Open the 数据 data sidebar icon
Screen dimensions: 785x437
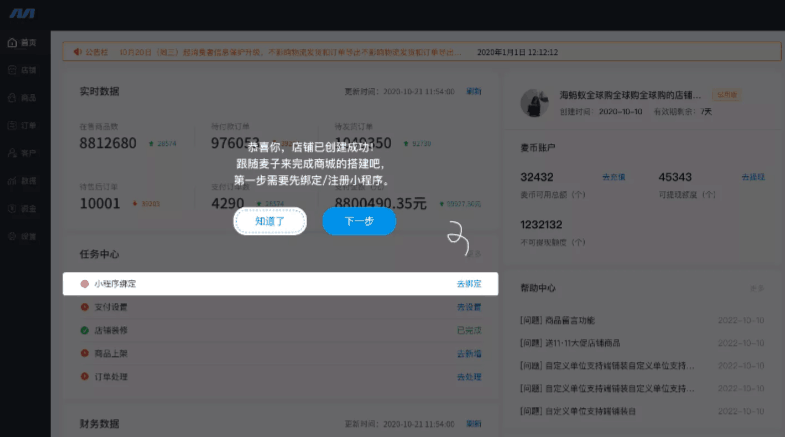pos(12,181)
